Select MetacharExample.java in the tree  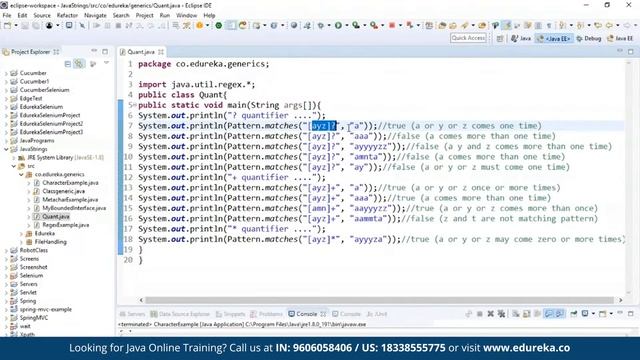70,200
